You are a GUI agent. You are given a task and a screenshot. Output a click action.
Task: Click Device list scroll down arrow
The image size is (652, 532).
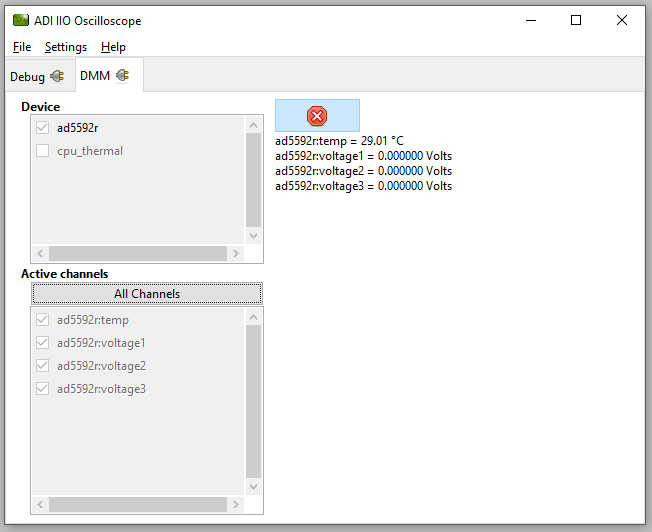253,236
